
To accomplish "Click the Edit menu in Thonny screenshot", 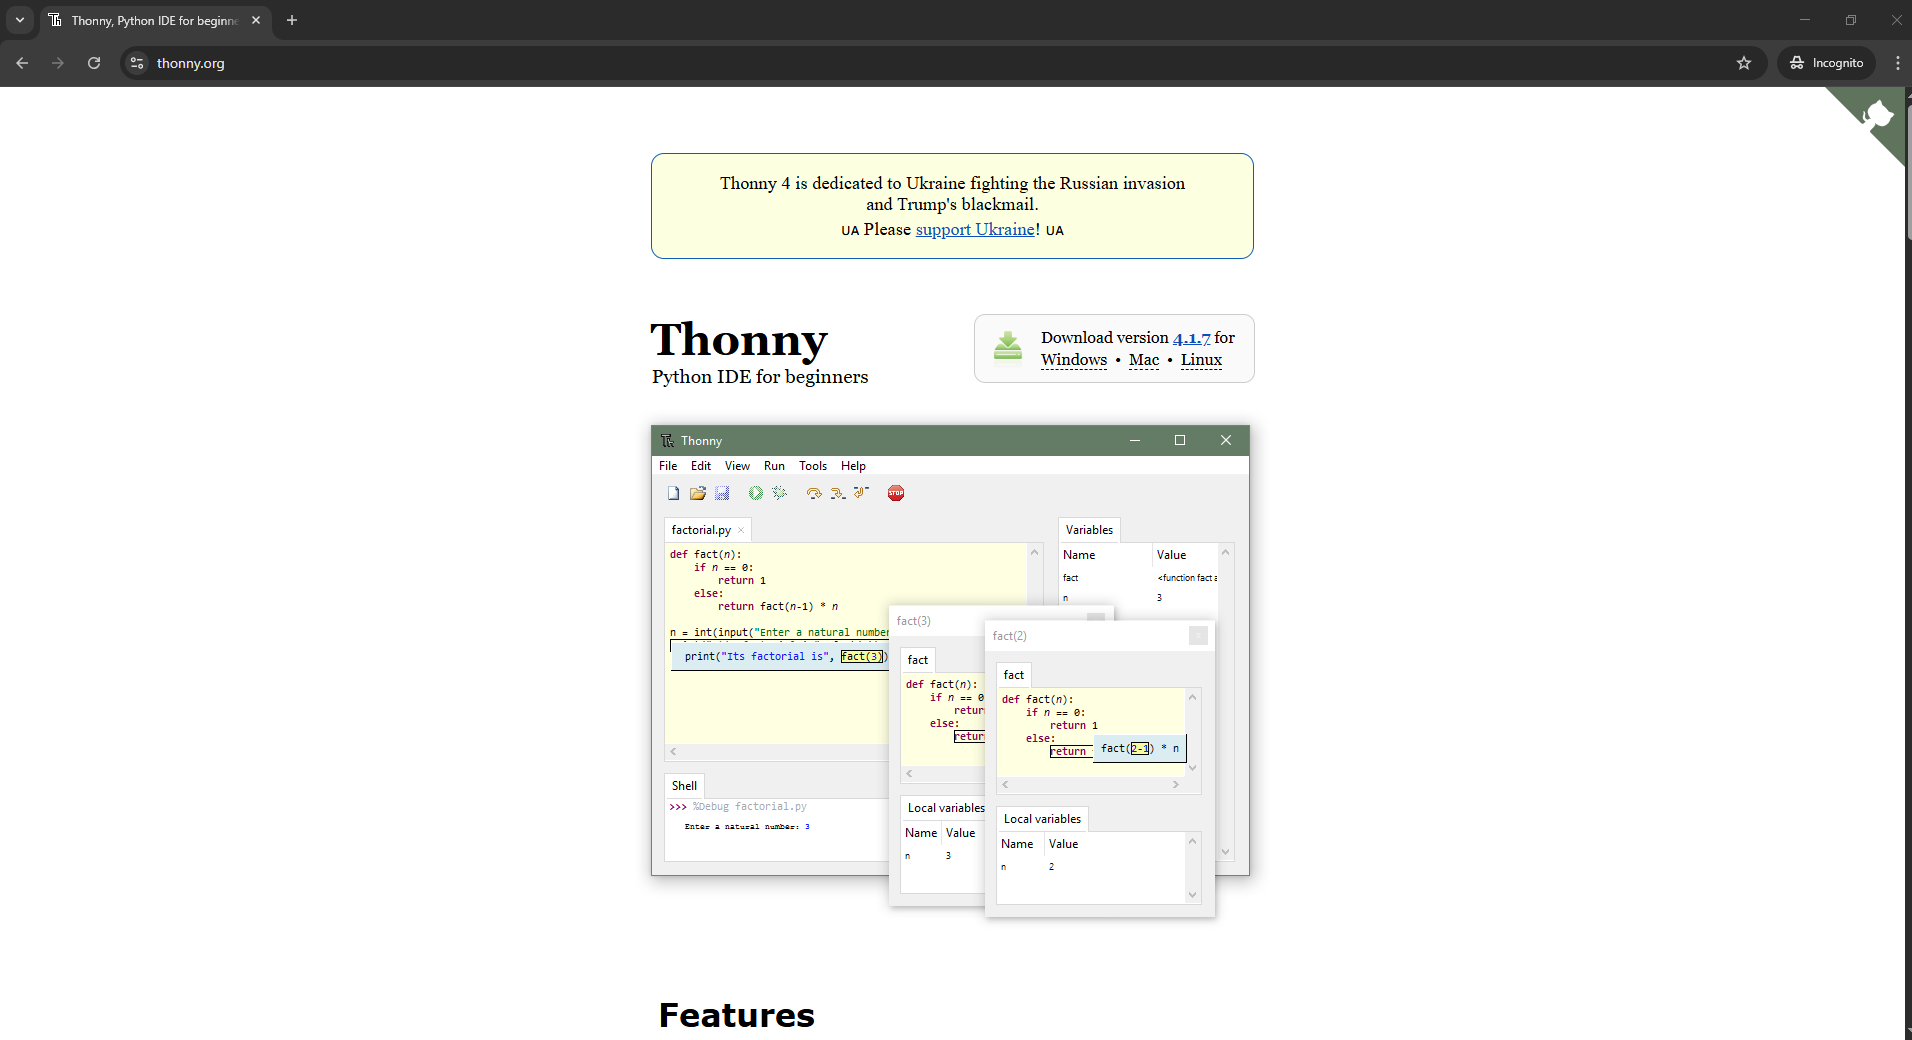I will (701, 466).
